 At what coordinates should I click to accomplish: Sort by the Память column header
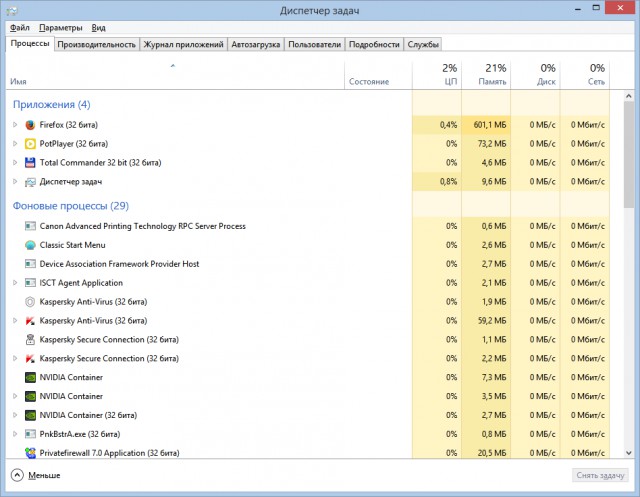pyautogui.click(x=486, y=75)
